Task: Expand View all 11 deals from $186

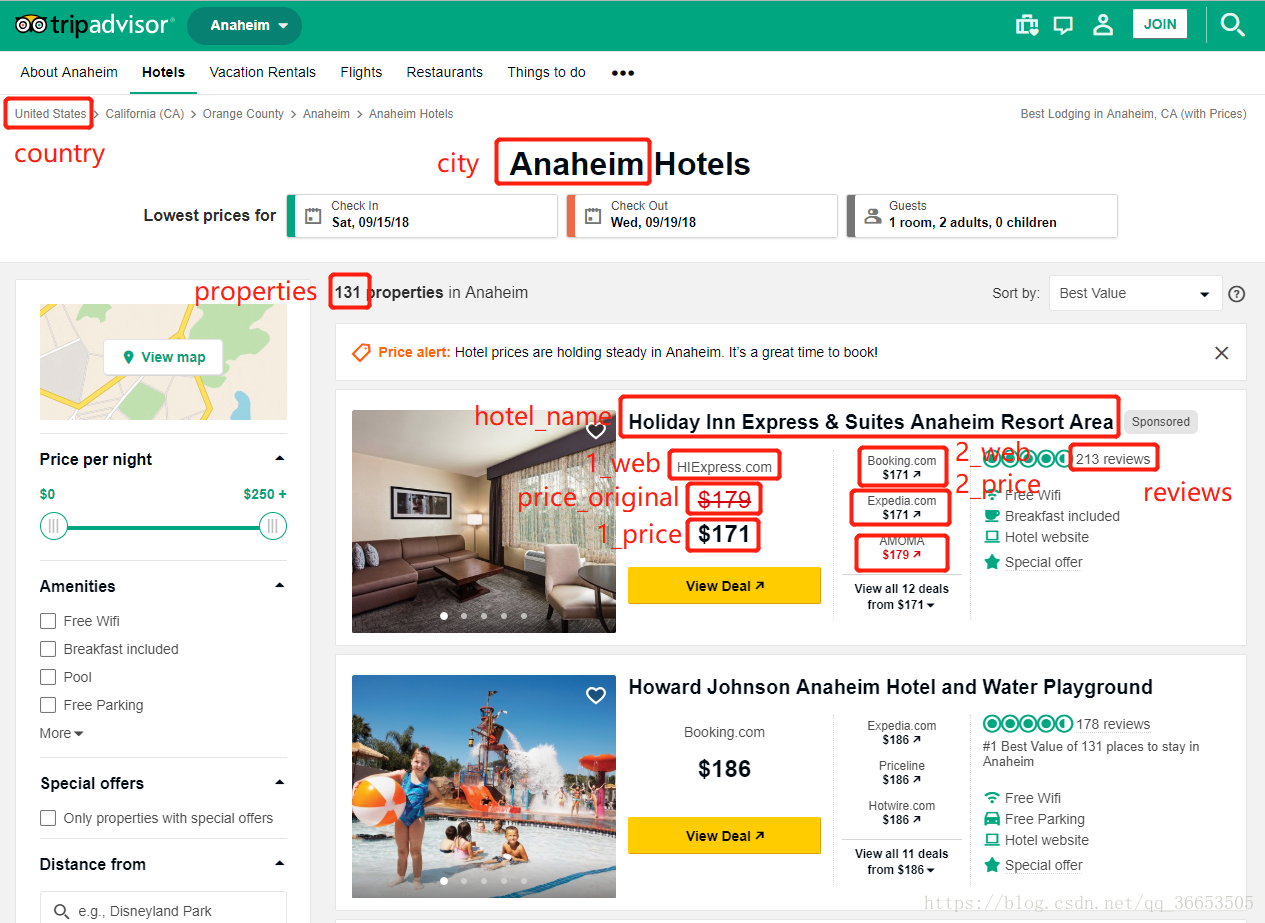Action: click(x=901, y=862)
